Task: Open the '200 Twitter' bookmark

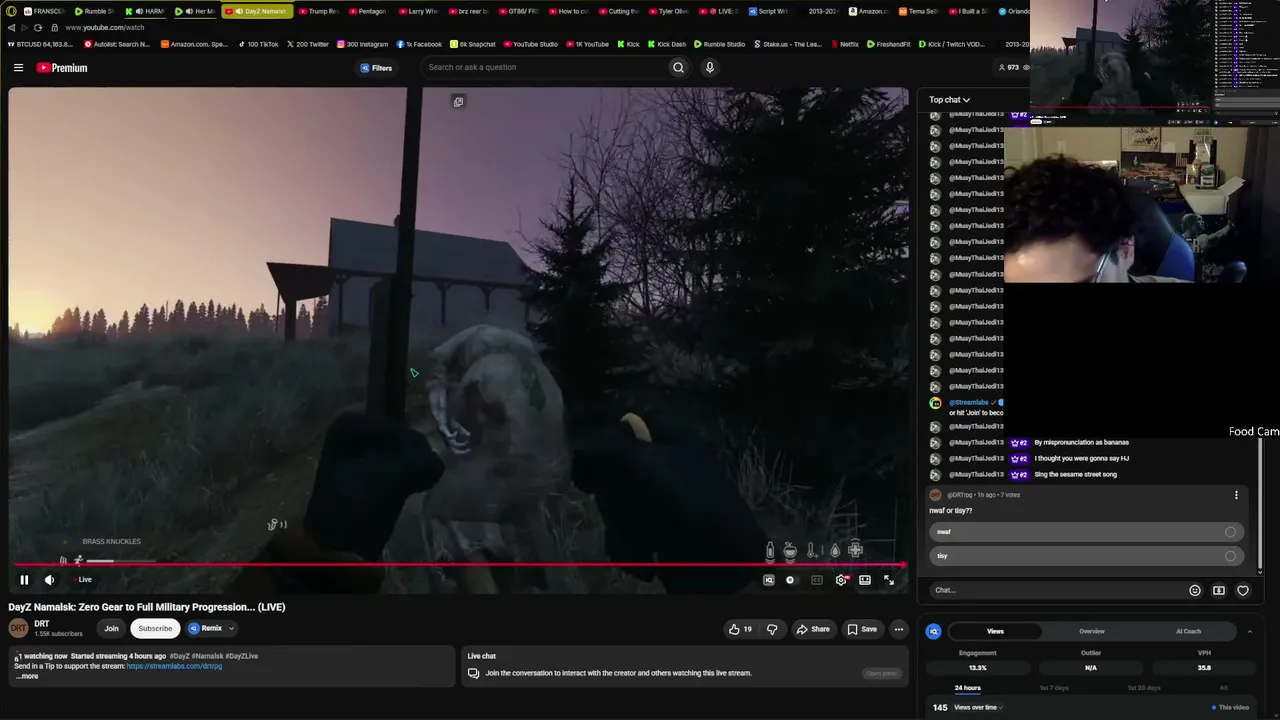Action: tap(307, 44)
